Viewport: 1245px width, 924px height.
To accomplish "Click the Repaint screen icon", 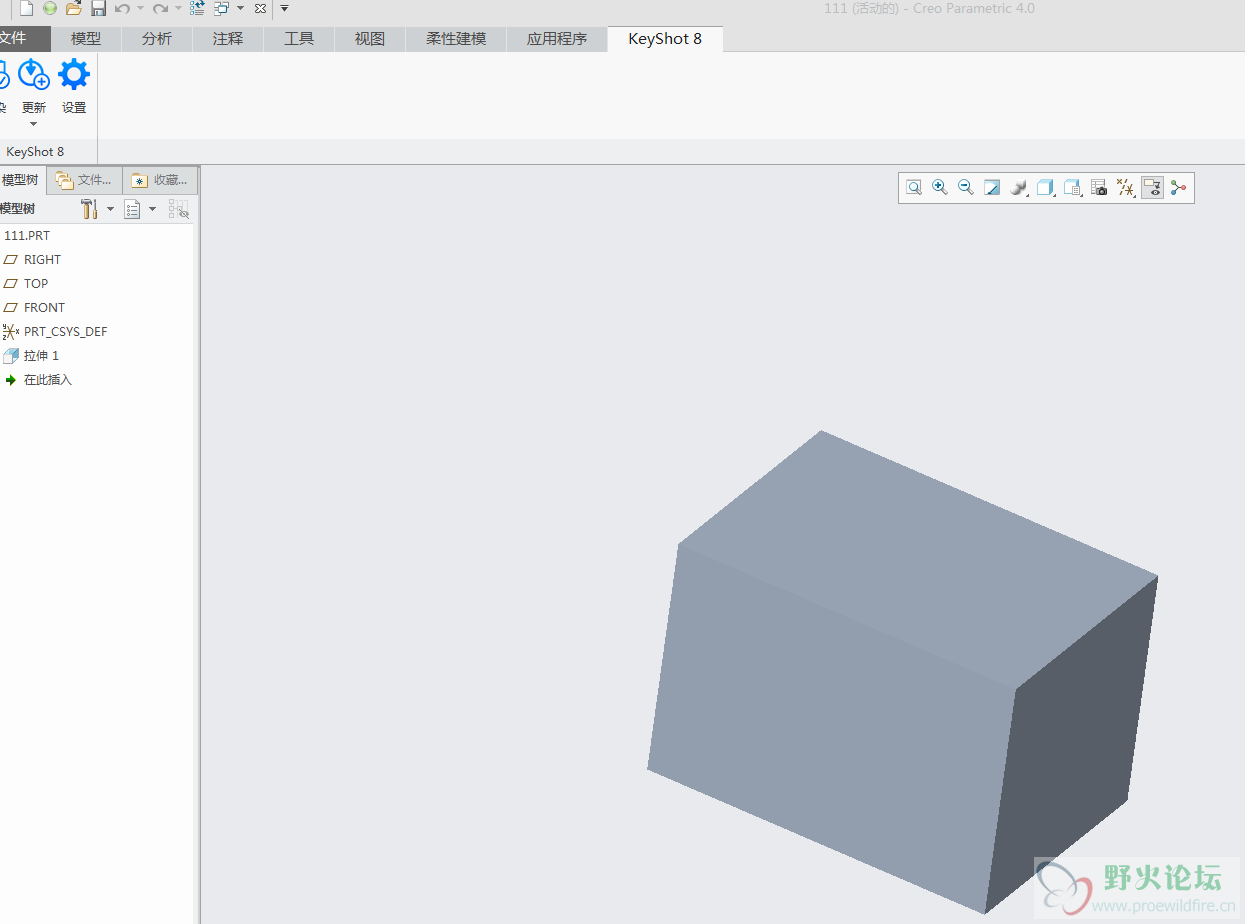I will pyautogui.click(x=992, y=187).
